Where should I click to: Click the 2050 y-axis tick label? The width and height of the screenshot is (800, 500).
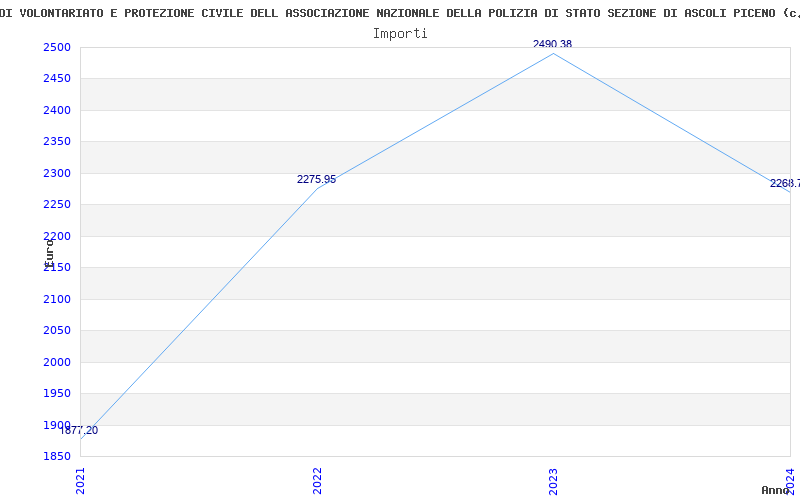coord(57,331)
